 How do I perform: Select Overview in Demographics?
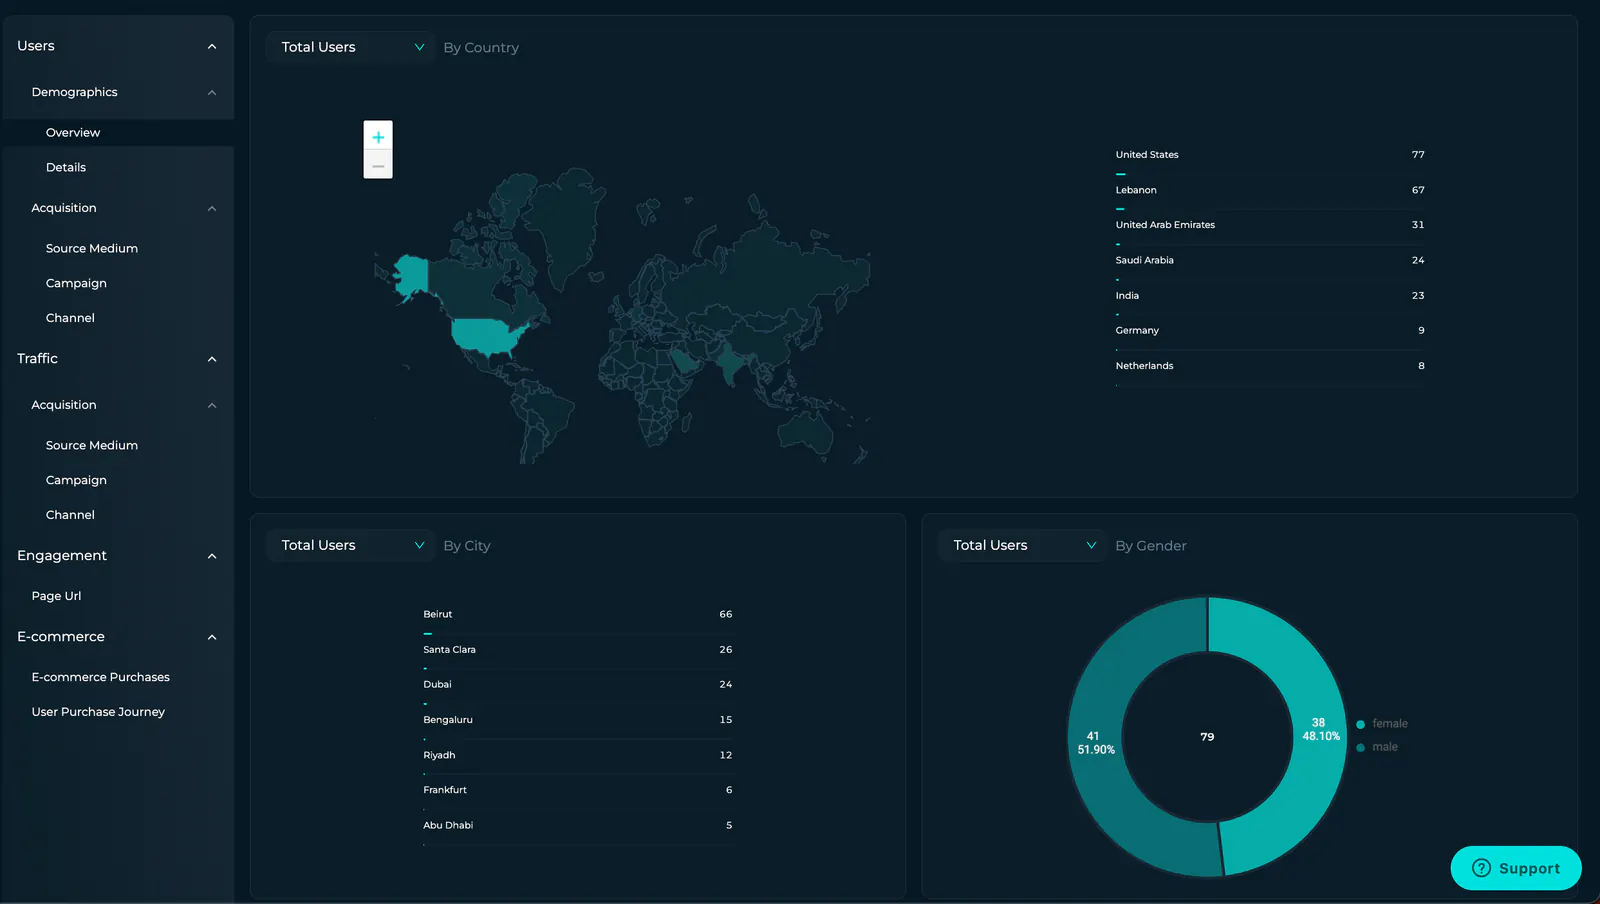(x=118, y=132)
